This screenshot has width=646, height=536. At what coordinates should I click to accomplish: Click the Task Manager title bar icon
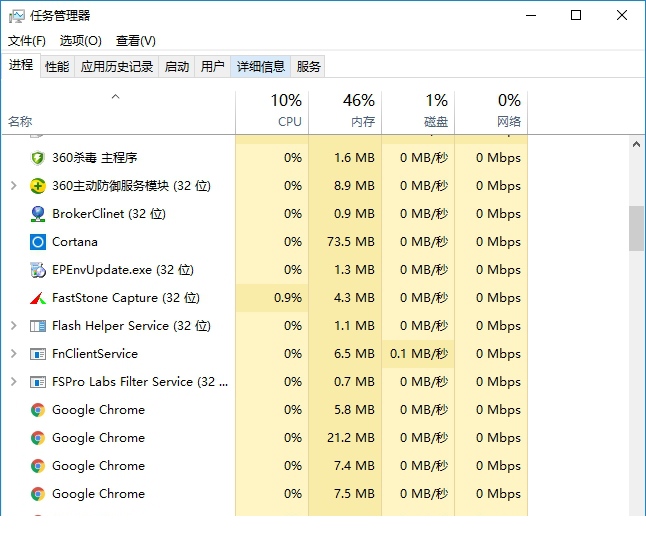coord(16,16)
